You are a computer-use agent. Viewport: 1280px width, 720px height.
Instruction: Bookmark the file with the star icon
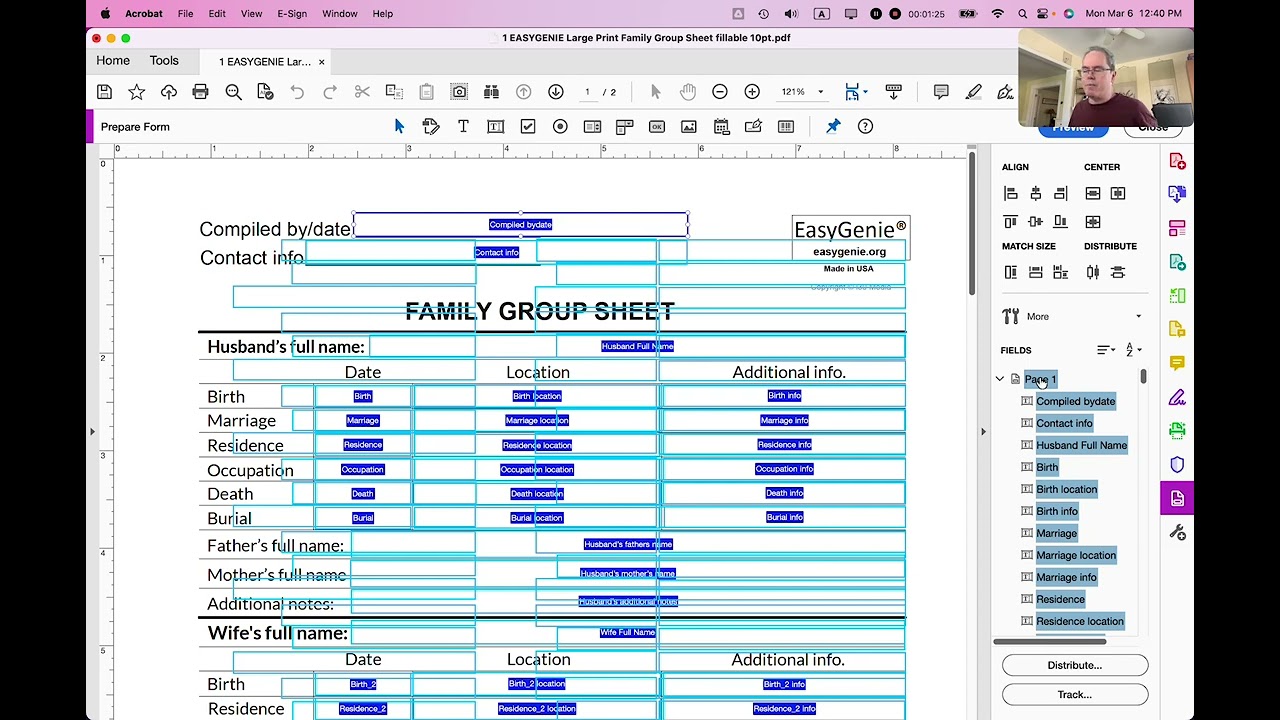[137, 92]
